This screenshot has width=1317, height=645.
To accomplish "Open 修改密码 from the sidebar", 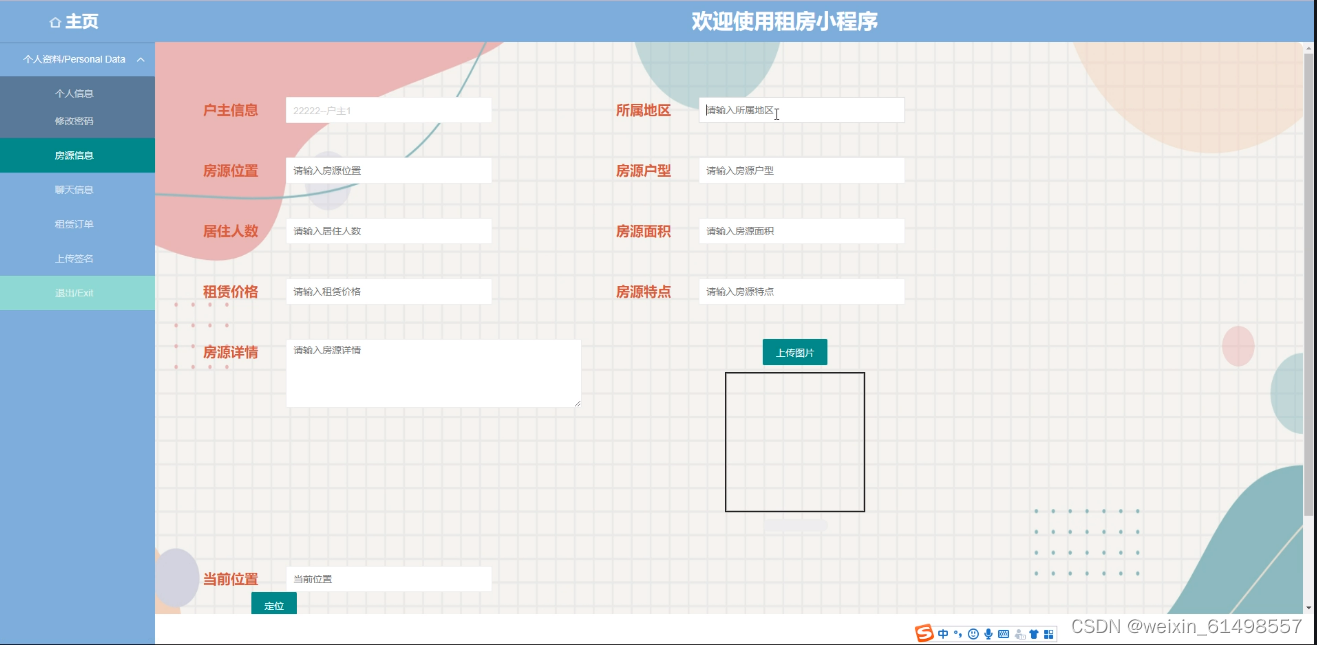I will point(77,120).
